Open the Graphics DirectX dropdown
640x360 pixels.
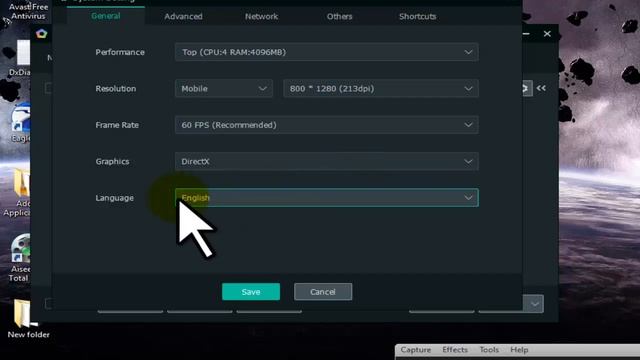(327, 161)
